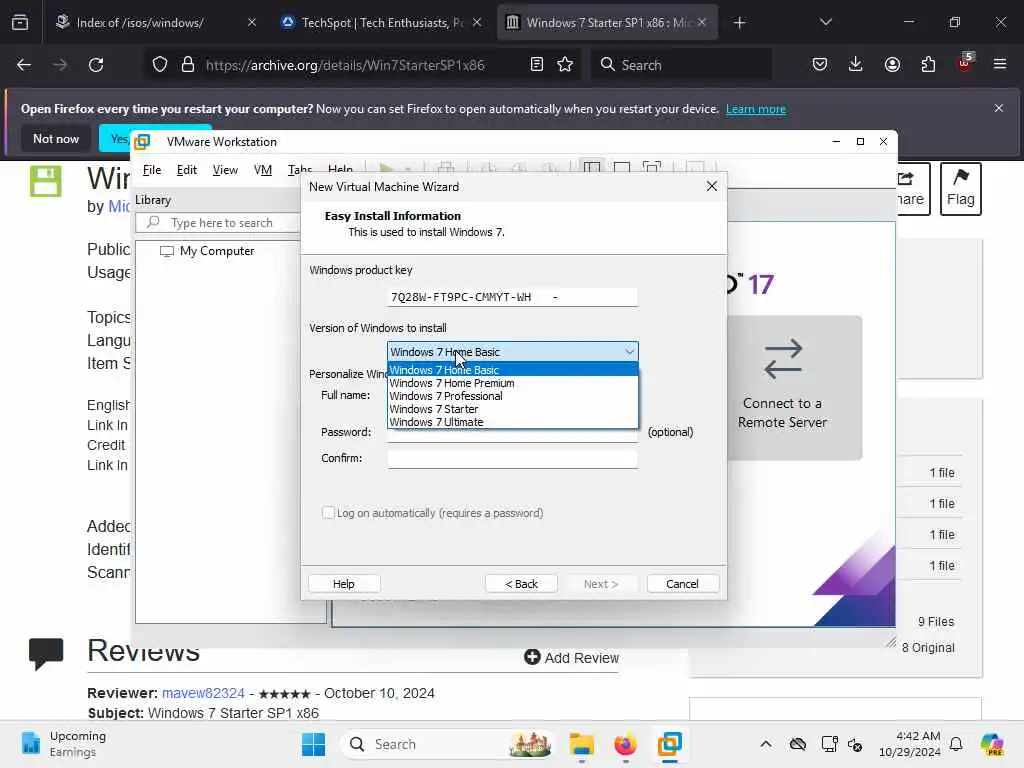Close the New Virtual Machine Wizard dialog
The height and width of the screenshot is (768, 1024).
coord(712,187)
